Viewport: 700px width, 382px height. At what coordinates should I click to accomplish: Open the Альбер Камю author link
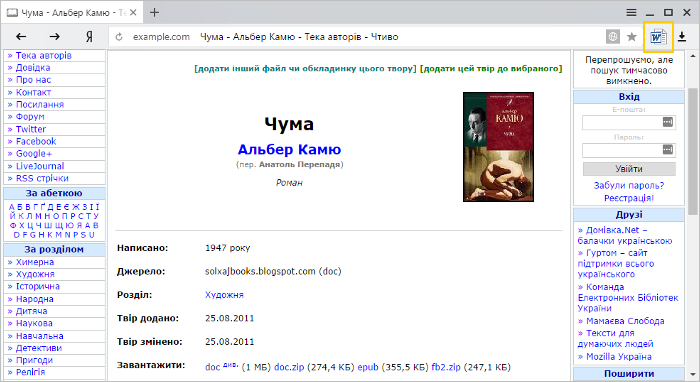289,149
